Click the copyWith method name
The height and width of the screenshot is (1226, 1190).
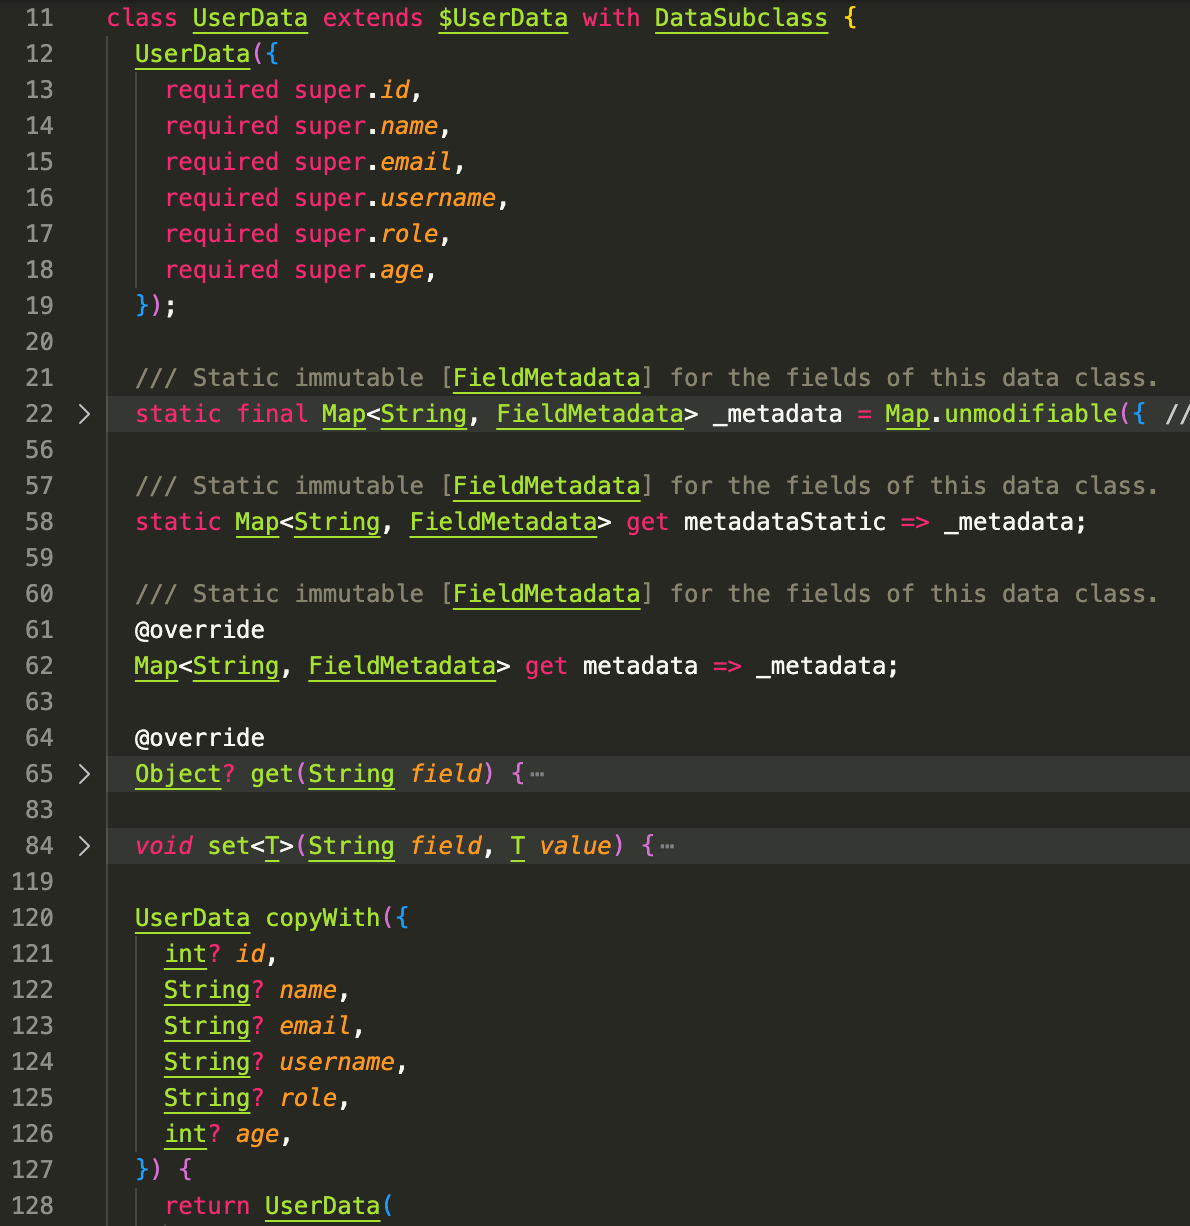tap(322, 918)
